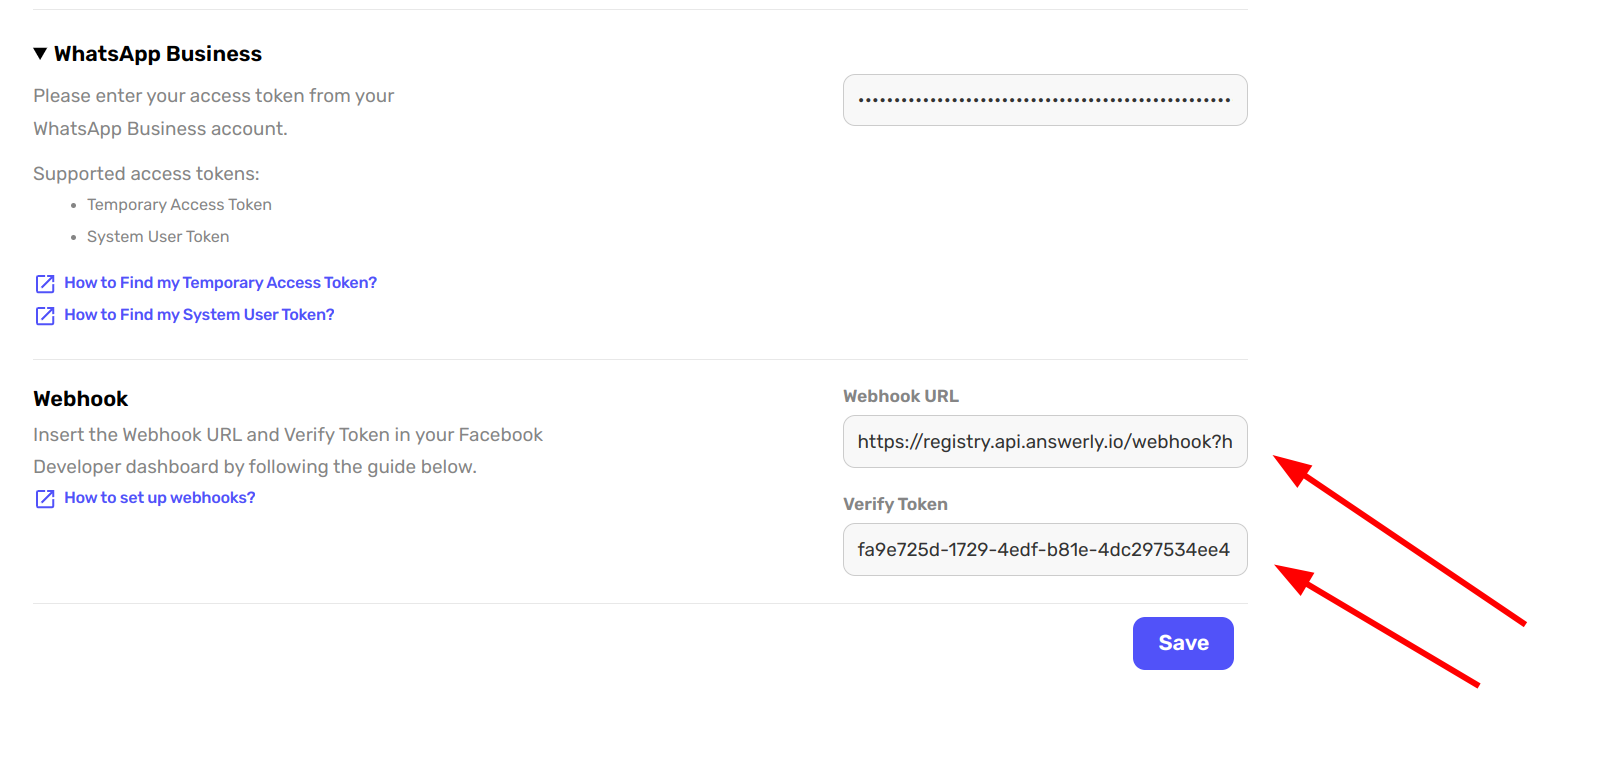Select the Webhook URL field
Viewport: 1618px width, 759px height.
1045,442
